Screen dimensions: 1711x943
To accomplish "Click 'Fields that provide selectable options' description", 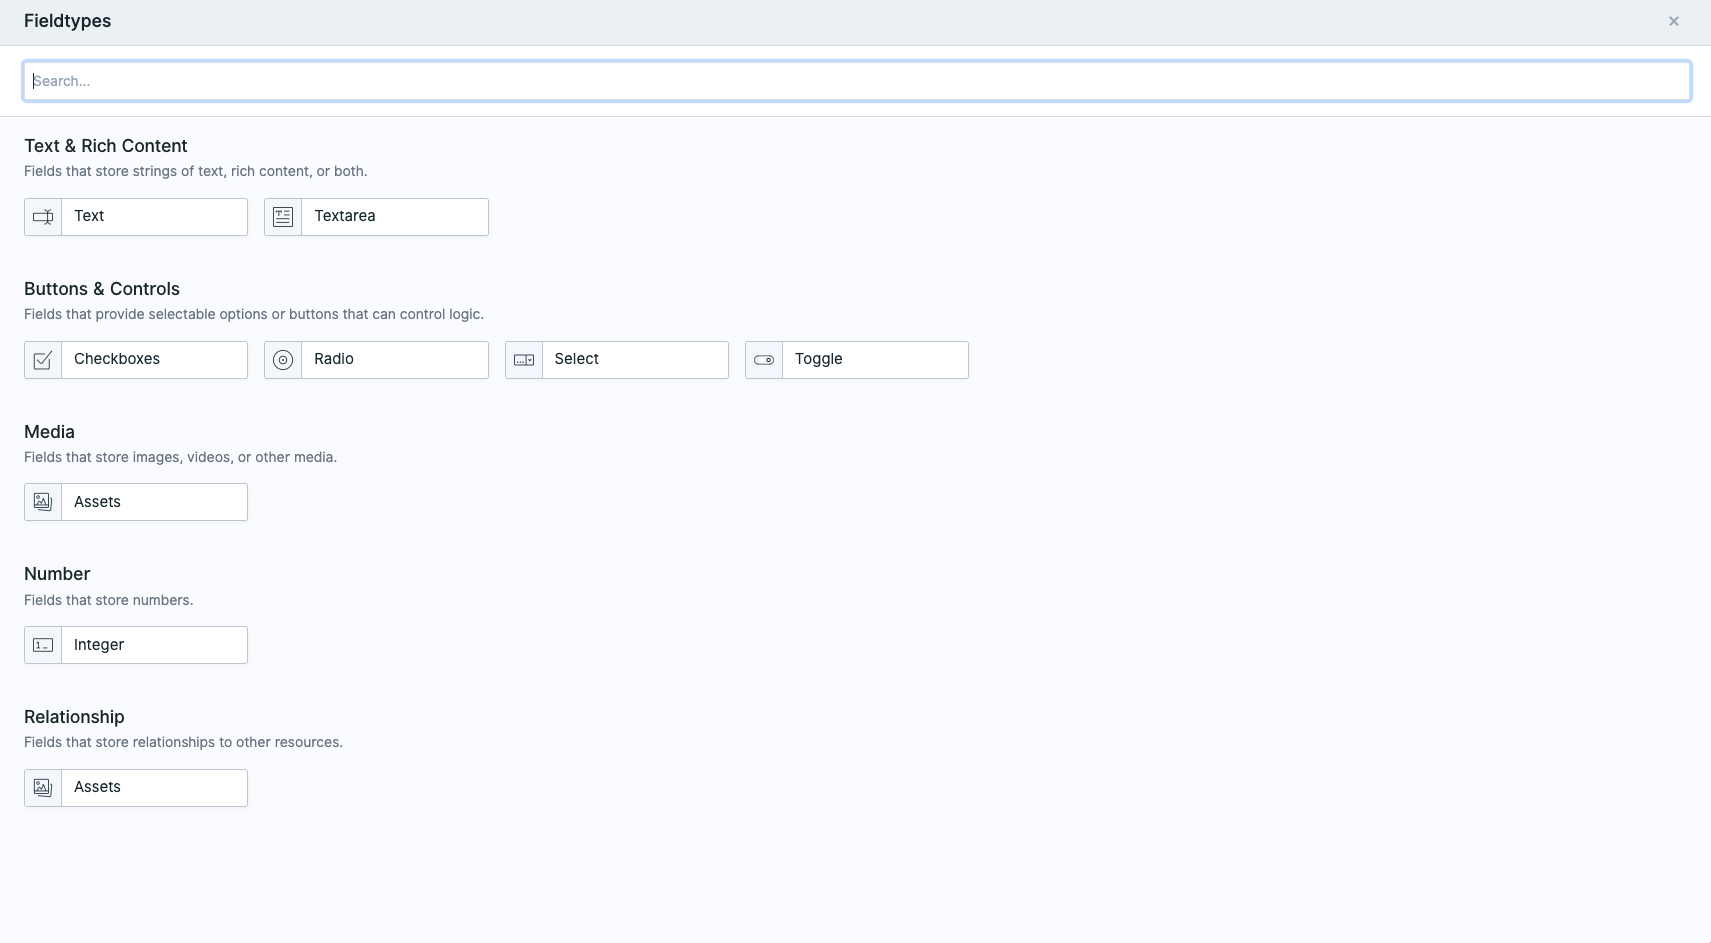I will tap(254, 314).
